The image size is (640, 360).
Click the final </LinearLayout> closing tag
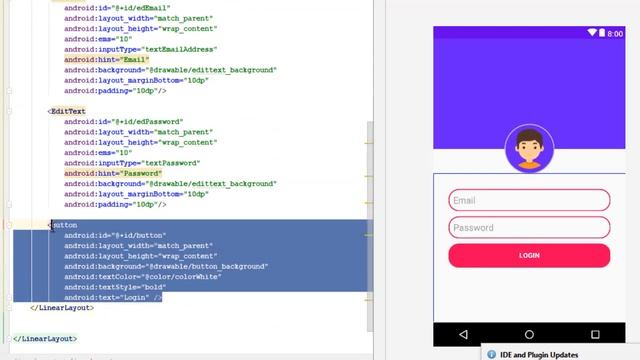[45, 339]
